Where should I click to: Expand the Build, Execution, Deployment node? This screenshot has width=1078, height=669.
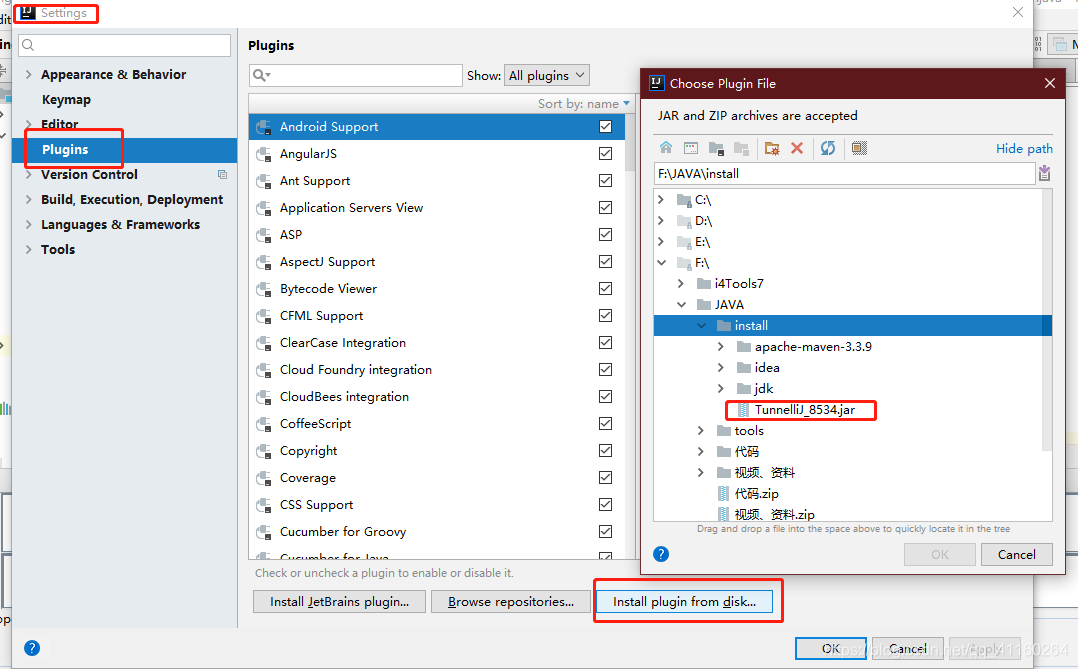(x=28, y=199)
